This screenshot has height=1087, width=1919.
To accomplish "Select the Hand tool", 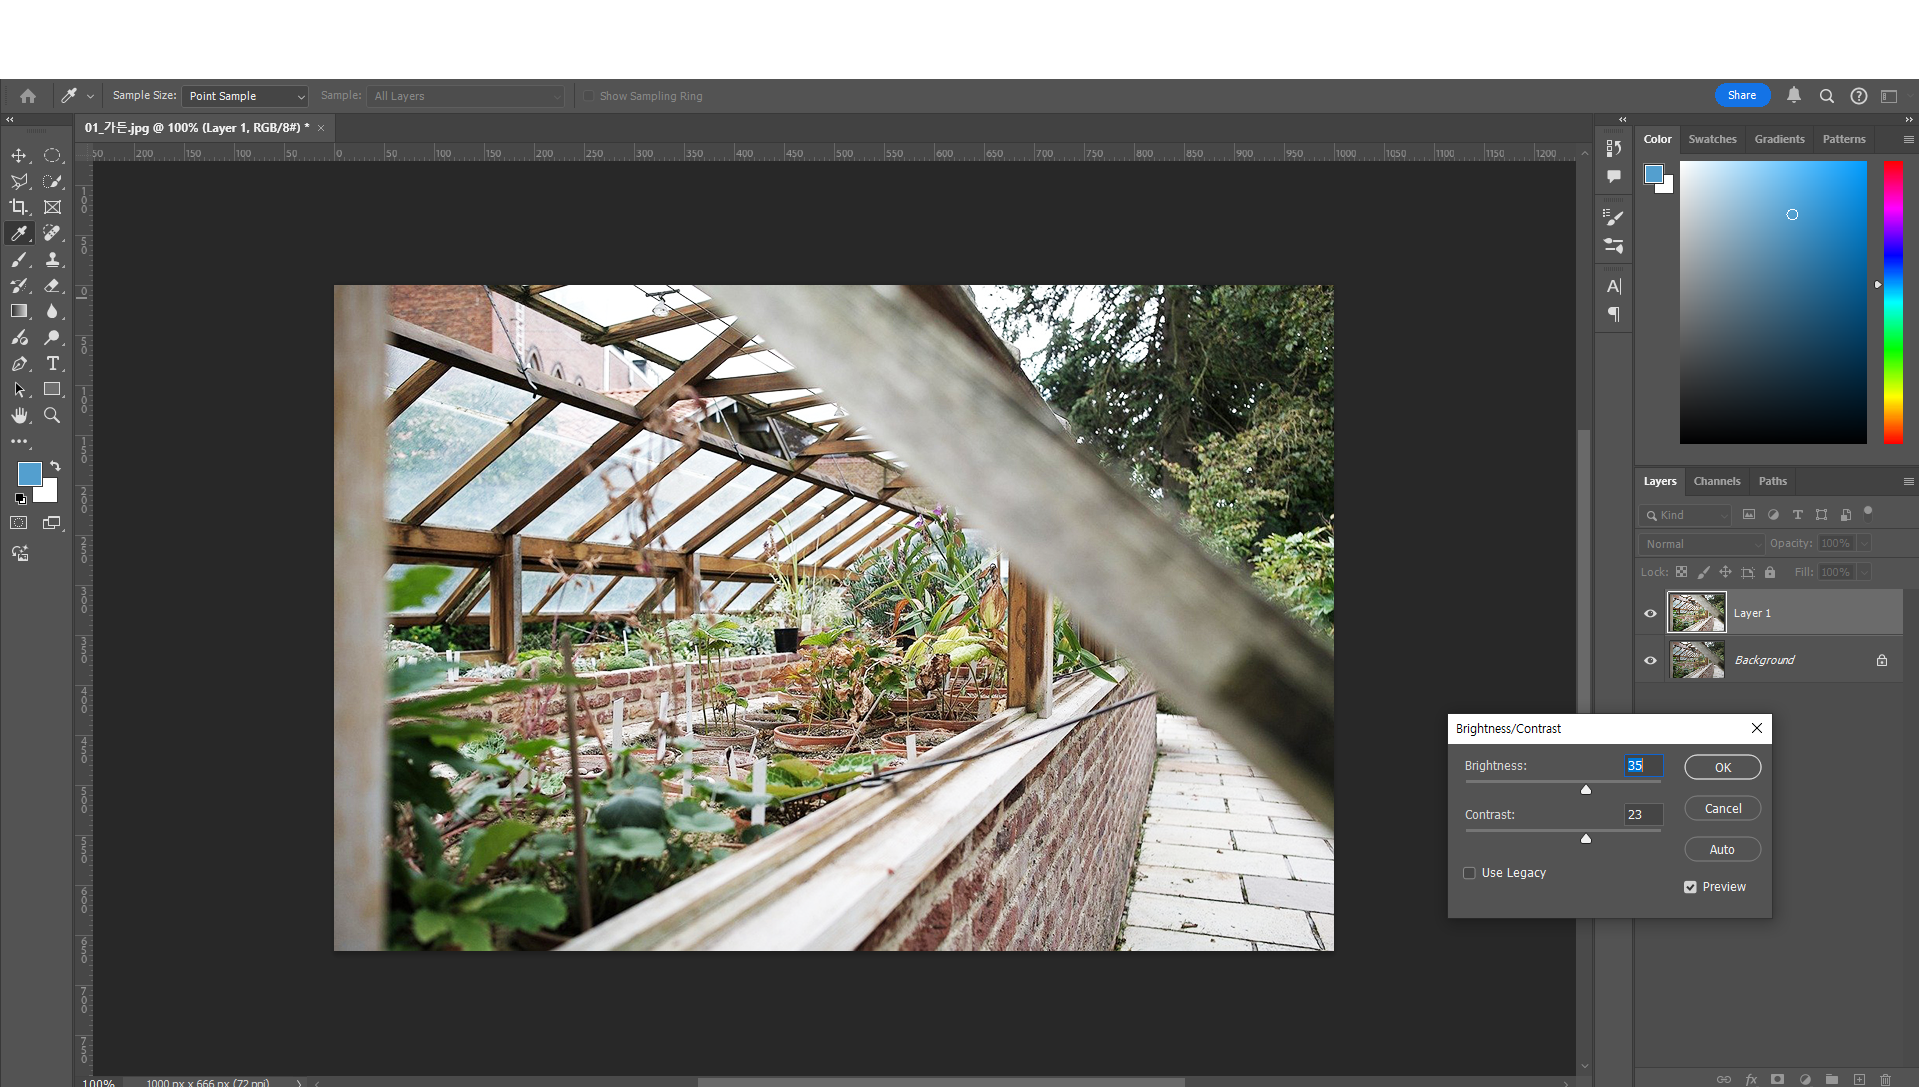I will pos(19,415).
